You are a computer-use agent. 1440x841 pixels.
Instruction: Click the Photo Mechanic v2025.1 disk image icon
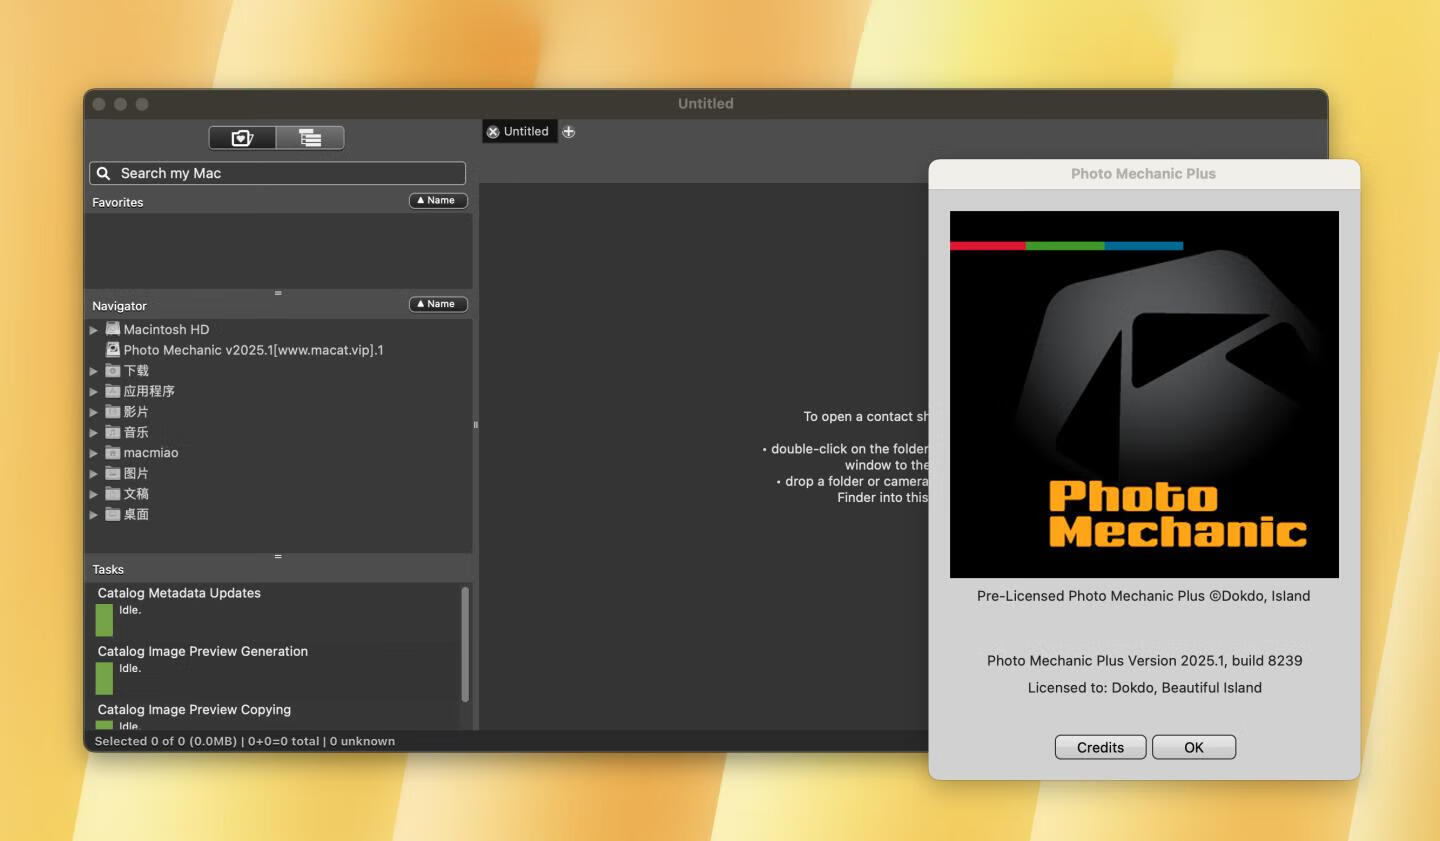pos(113,350)
